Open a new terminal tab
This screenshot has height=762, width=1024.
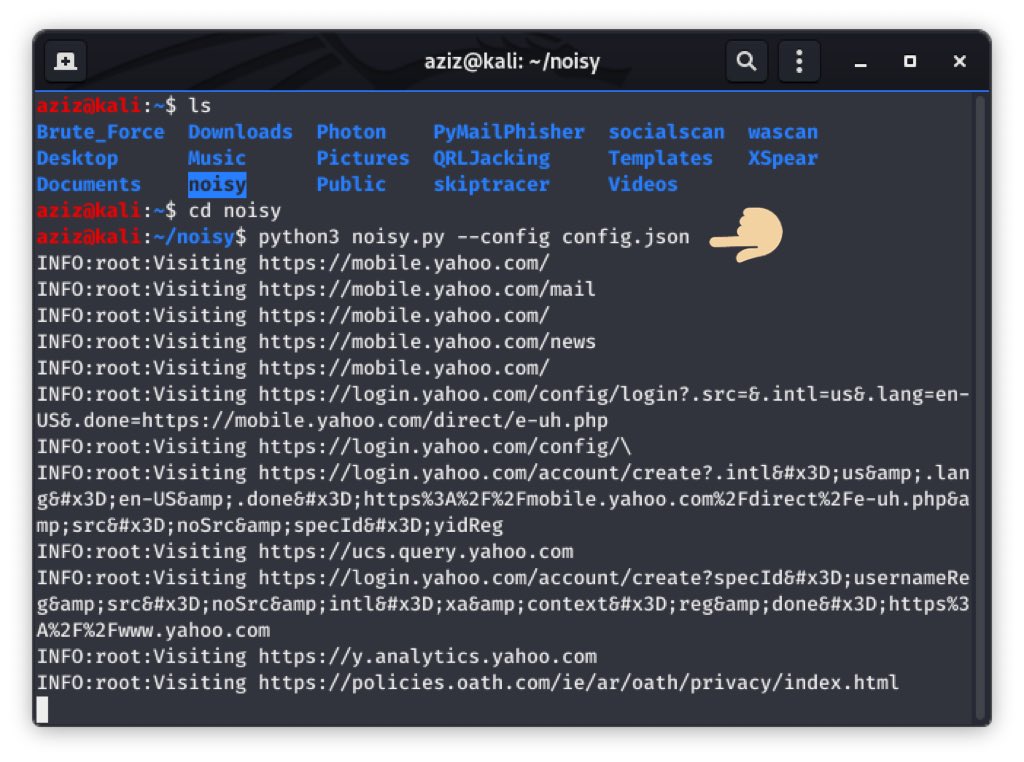65,61
